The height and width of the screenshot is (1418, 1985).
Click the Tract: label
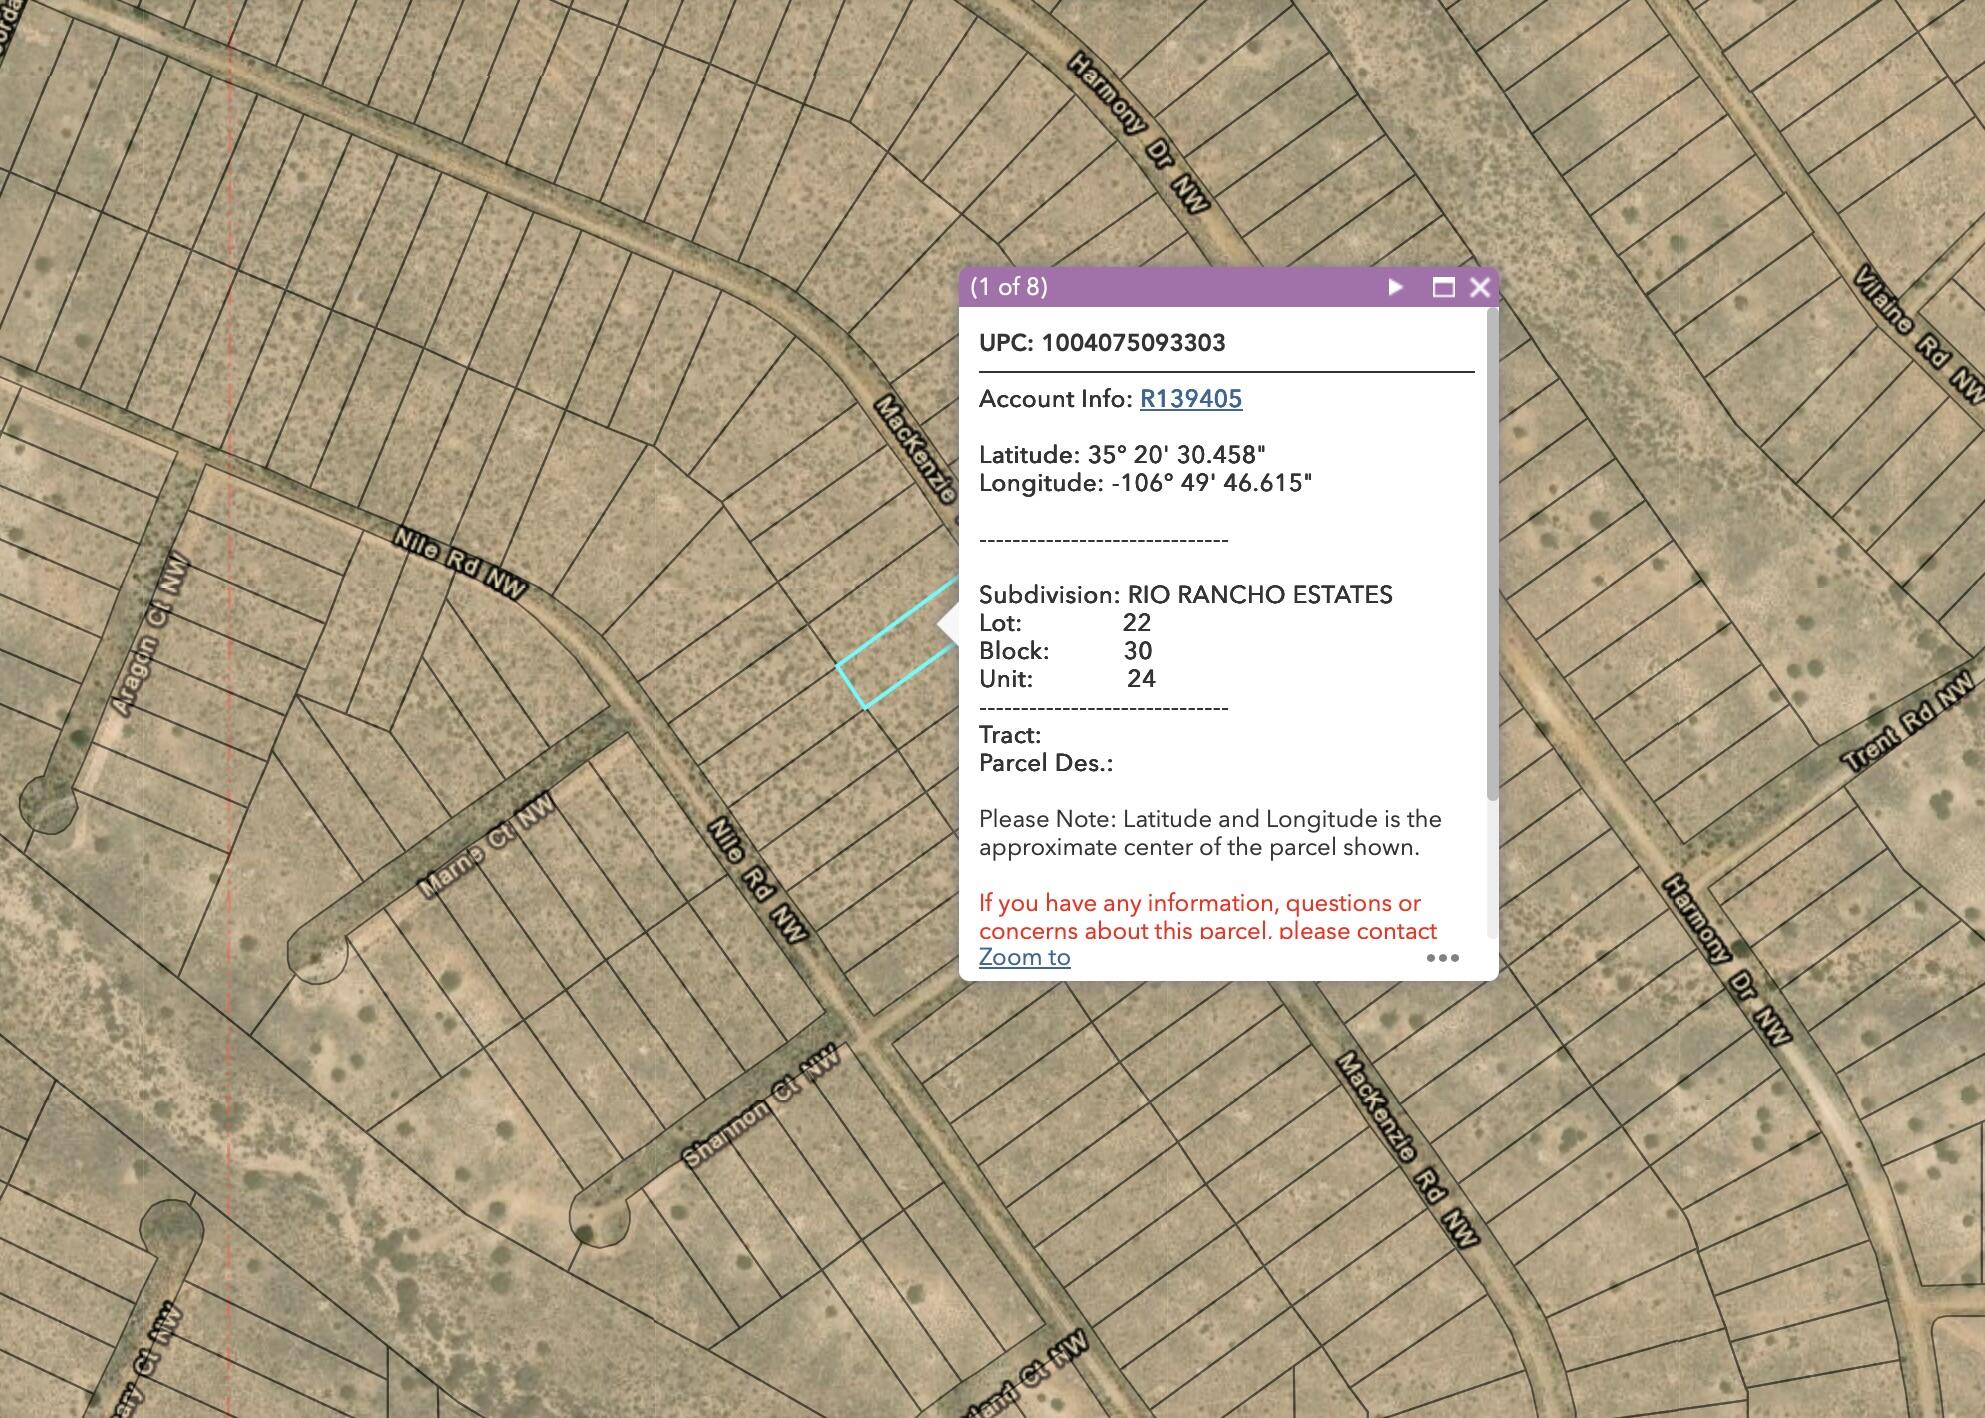1010,735
